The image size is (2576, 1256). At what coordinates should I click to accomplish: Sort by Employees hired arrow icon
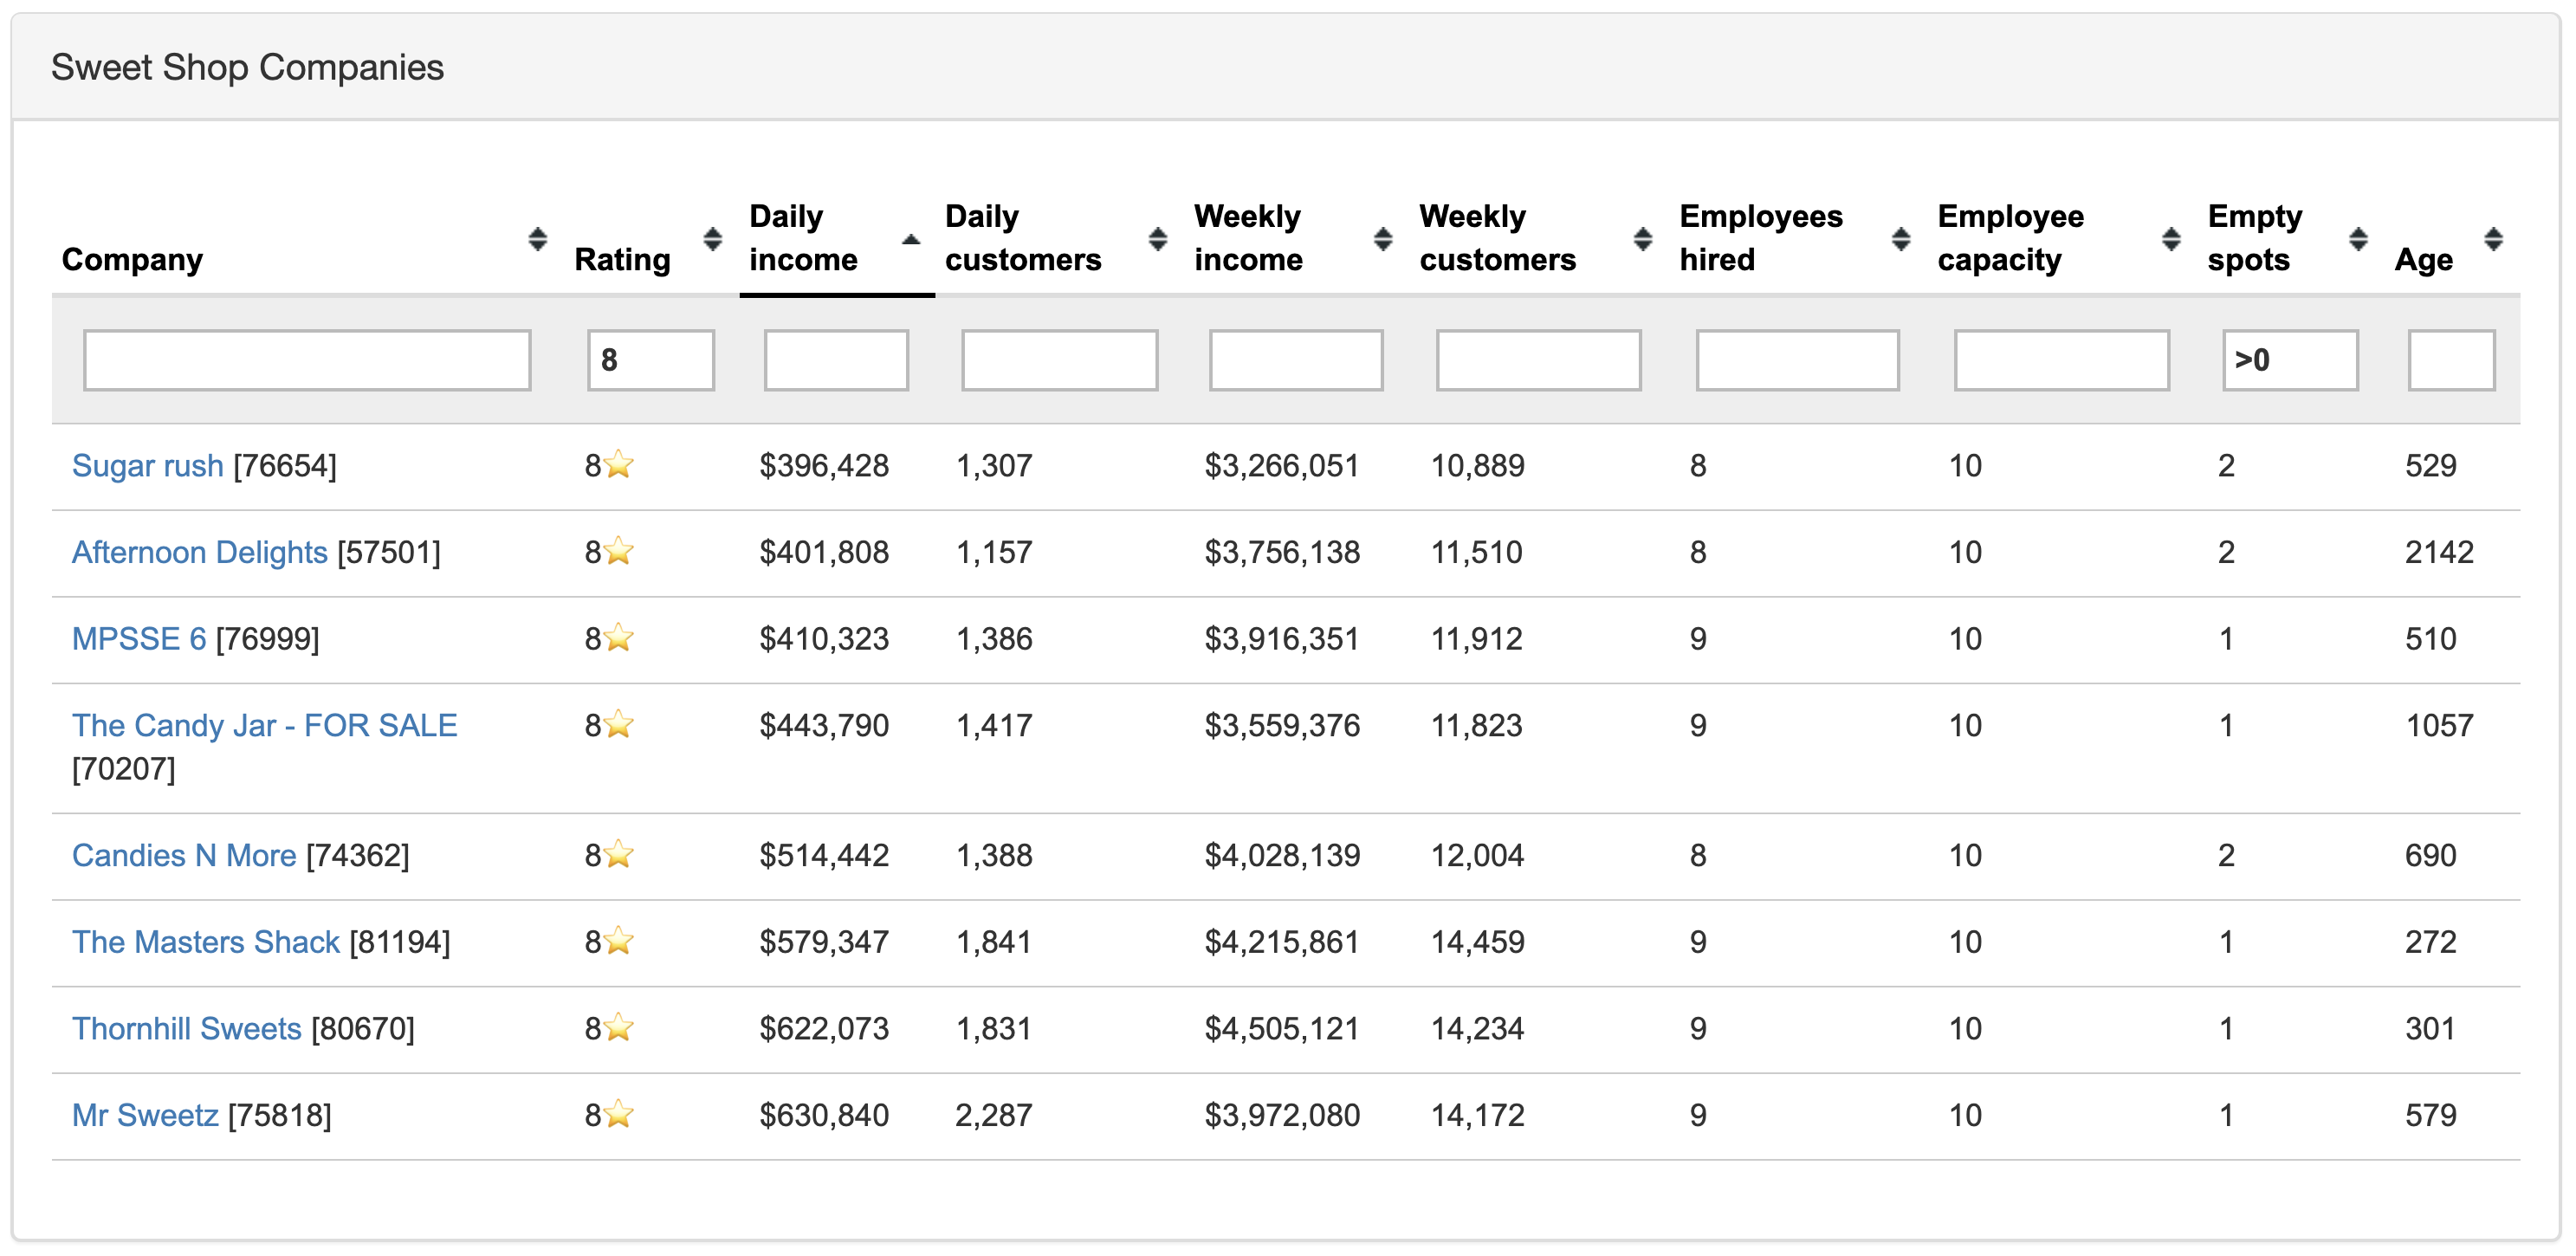coord(1900,239)
